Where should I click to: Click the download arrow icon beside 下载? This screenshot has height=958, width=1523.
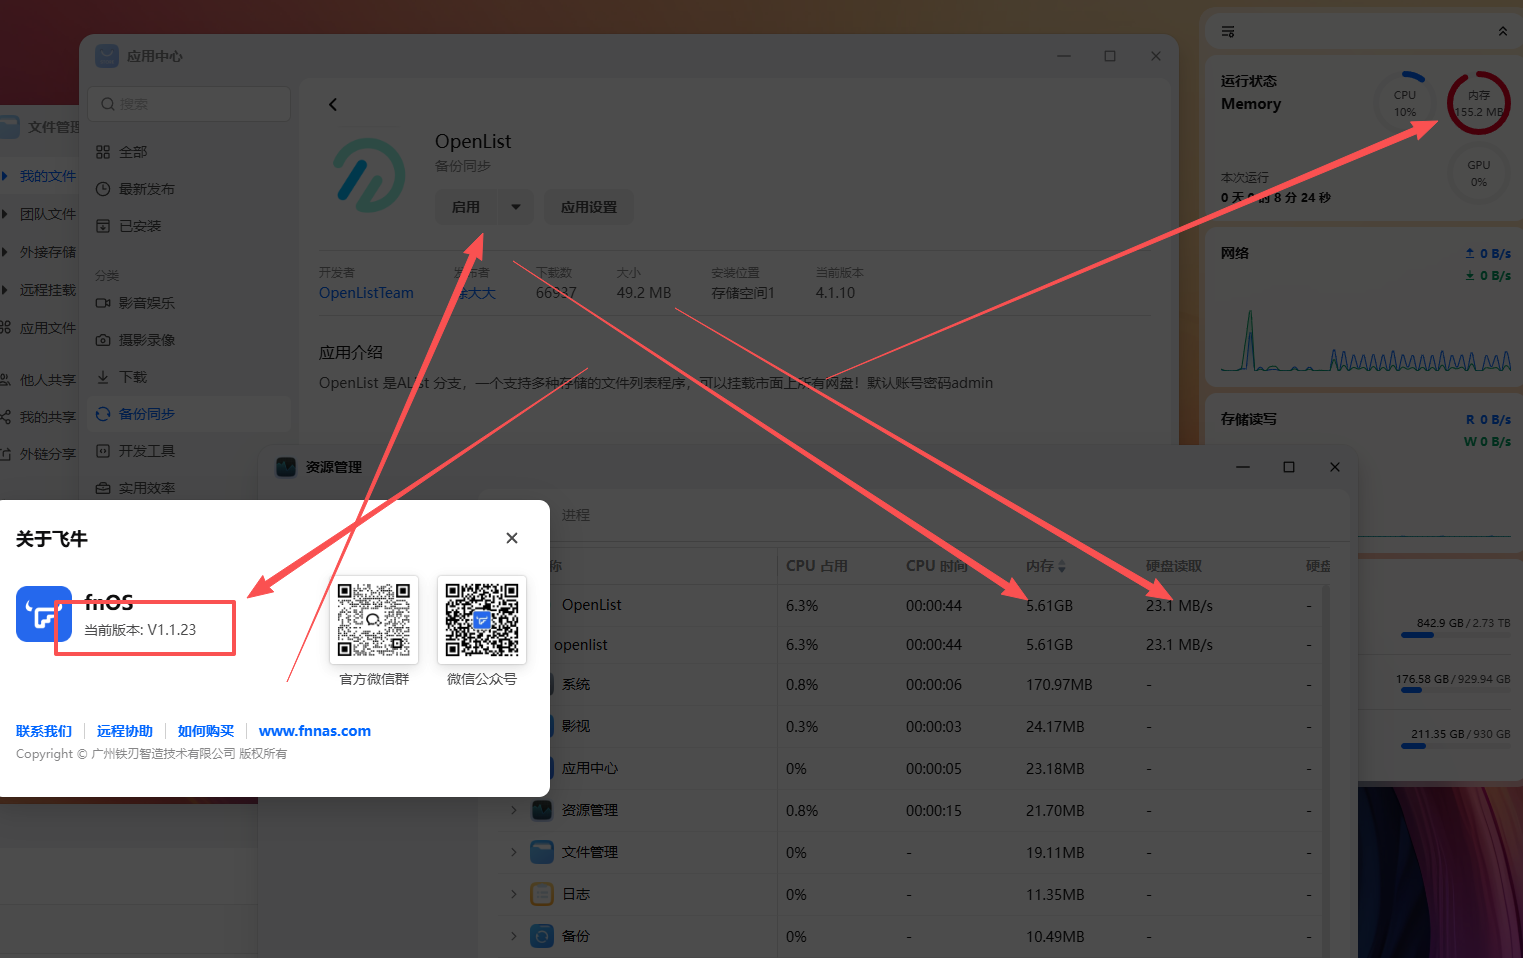click(103, 377)
